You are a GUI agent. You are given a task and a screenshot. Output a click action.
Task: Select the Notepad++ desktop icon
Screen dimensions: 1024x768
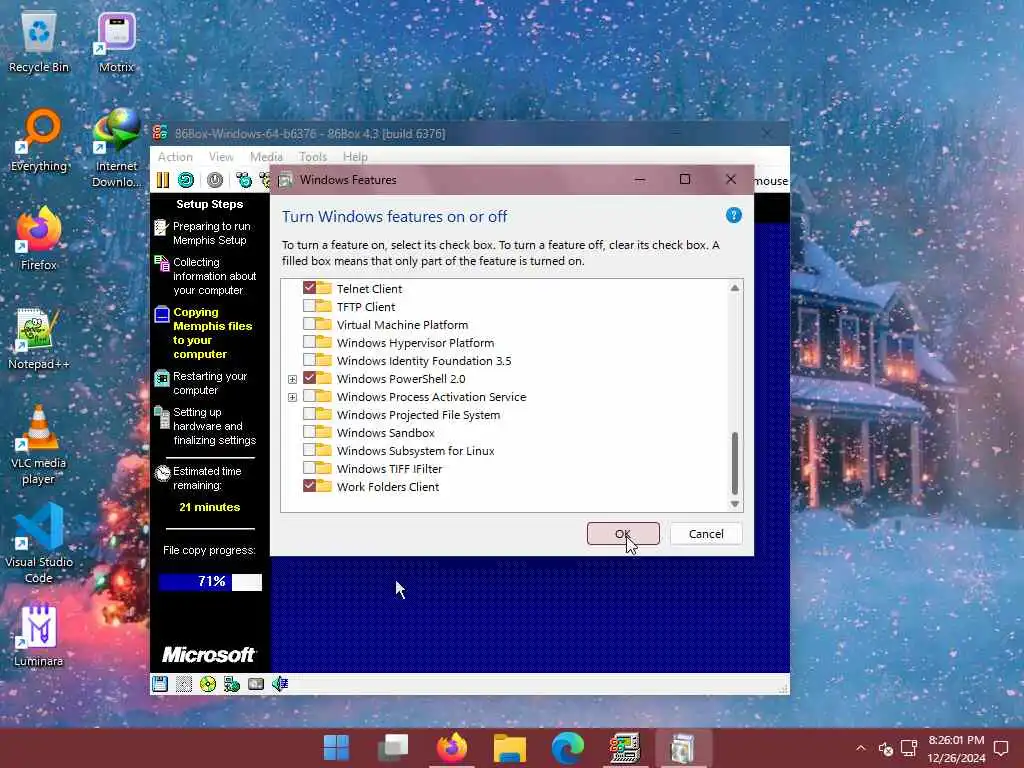tap(39, 340)
